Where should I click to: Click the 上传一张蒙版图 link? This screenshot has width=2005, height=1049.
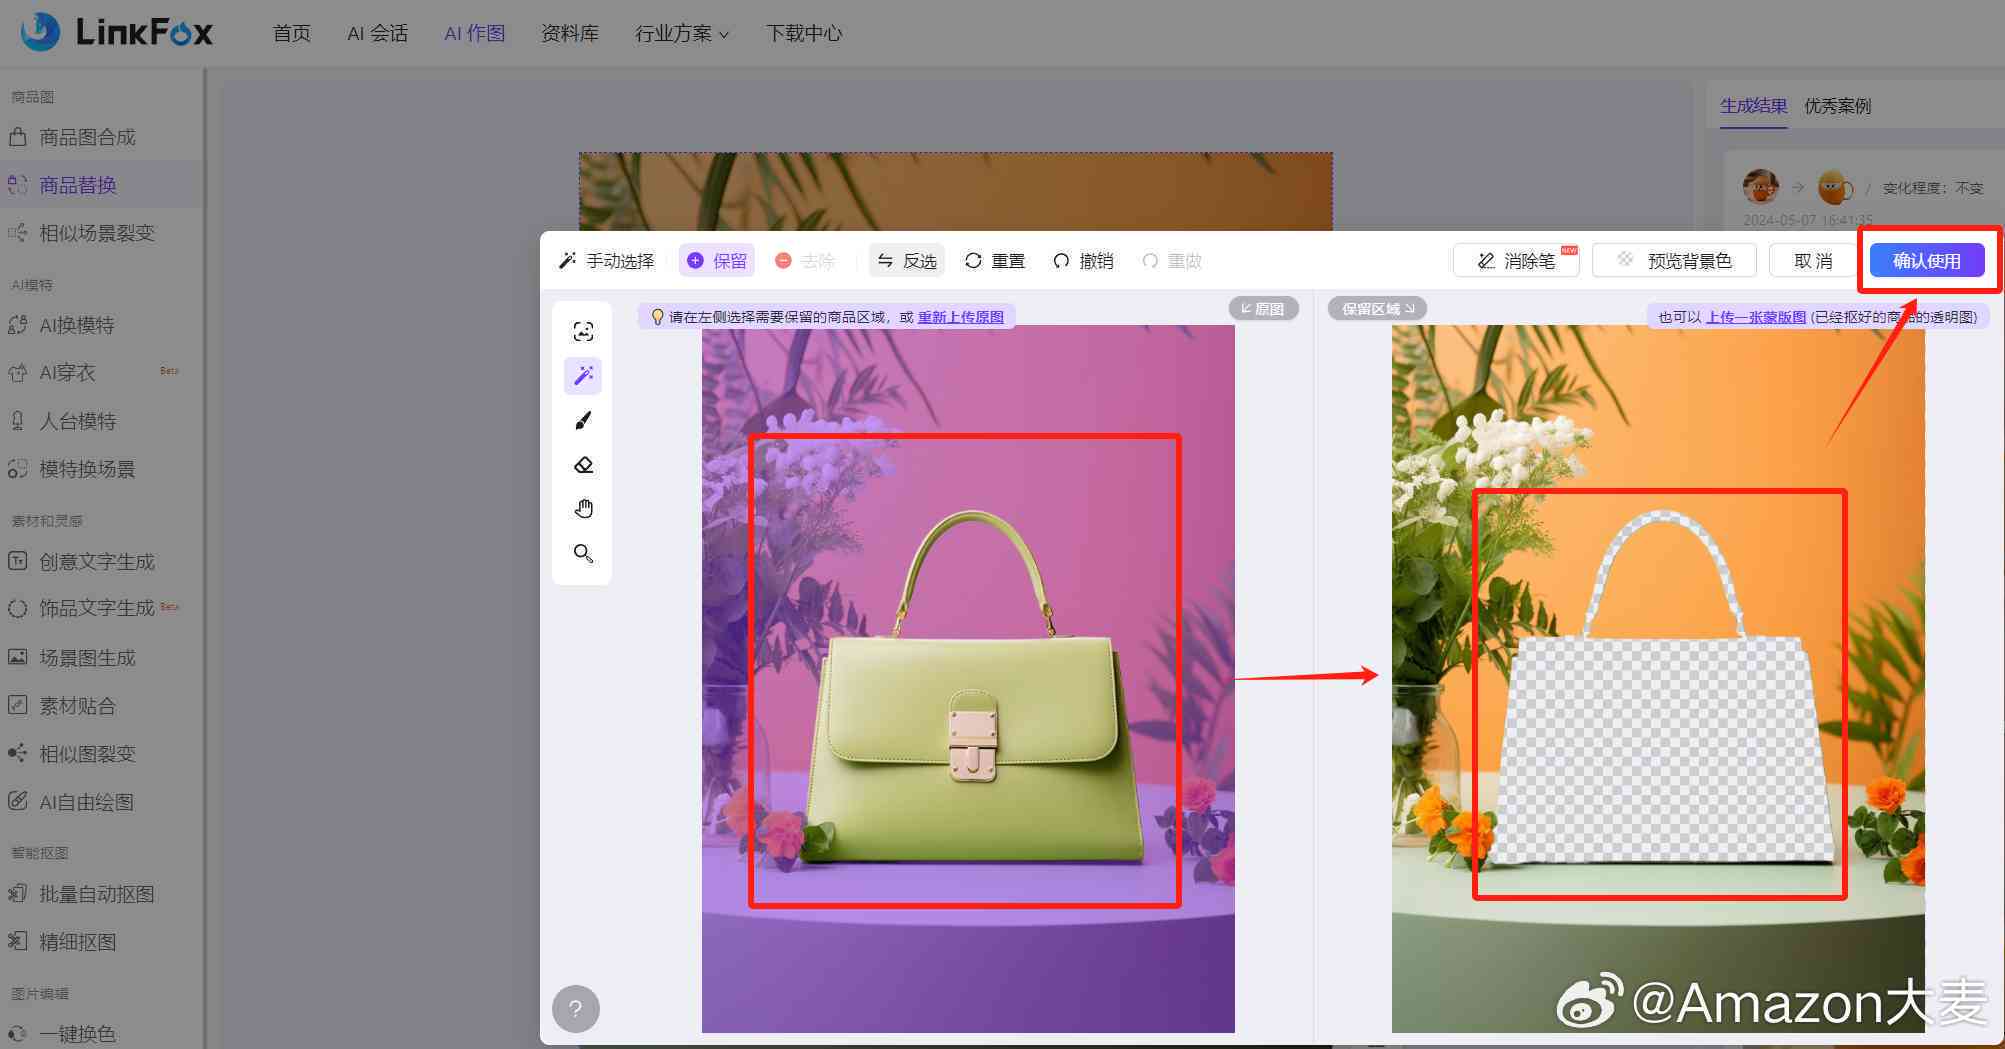(x=1756, y=317)
